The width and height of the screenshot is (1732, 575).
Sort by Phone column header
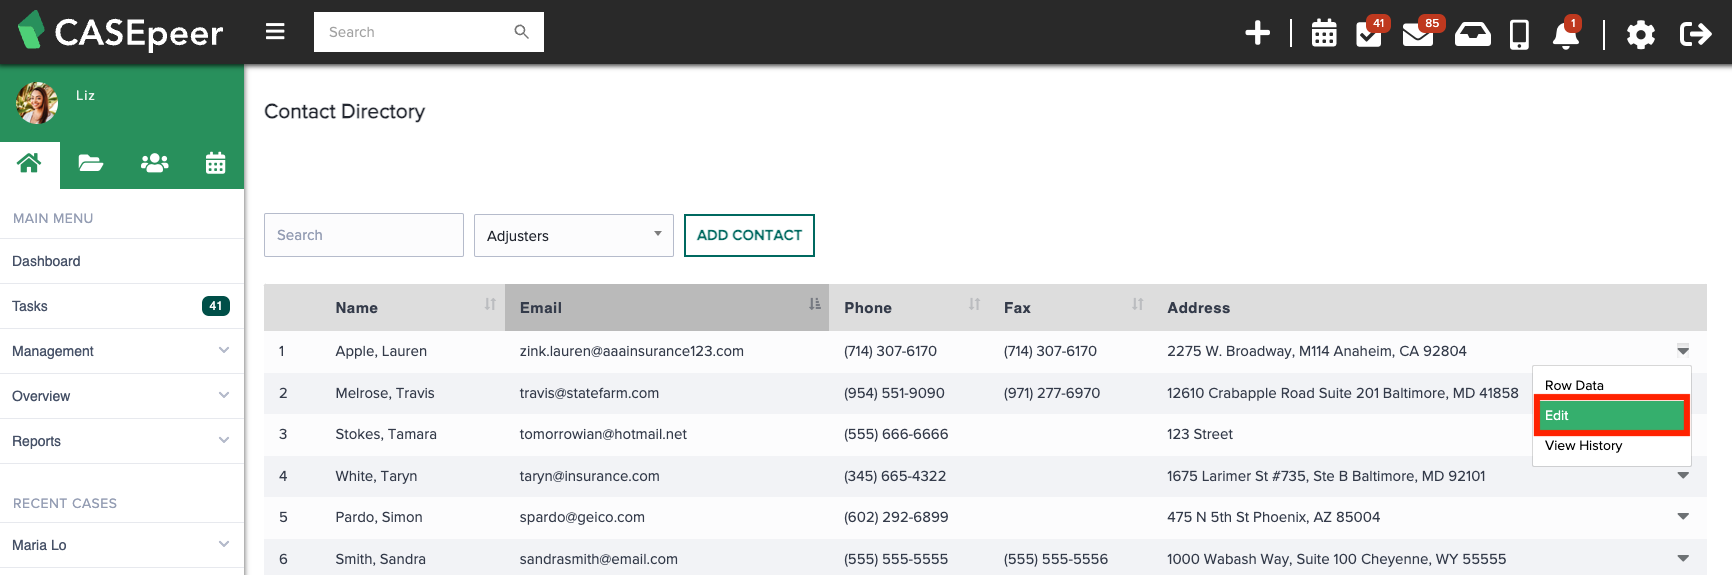(909, 307)
